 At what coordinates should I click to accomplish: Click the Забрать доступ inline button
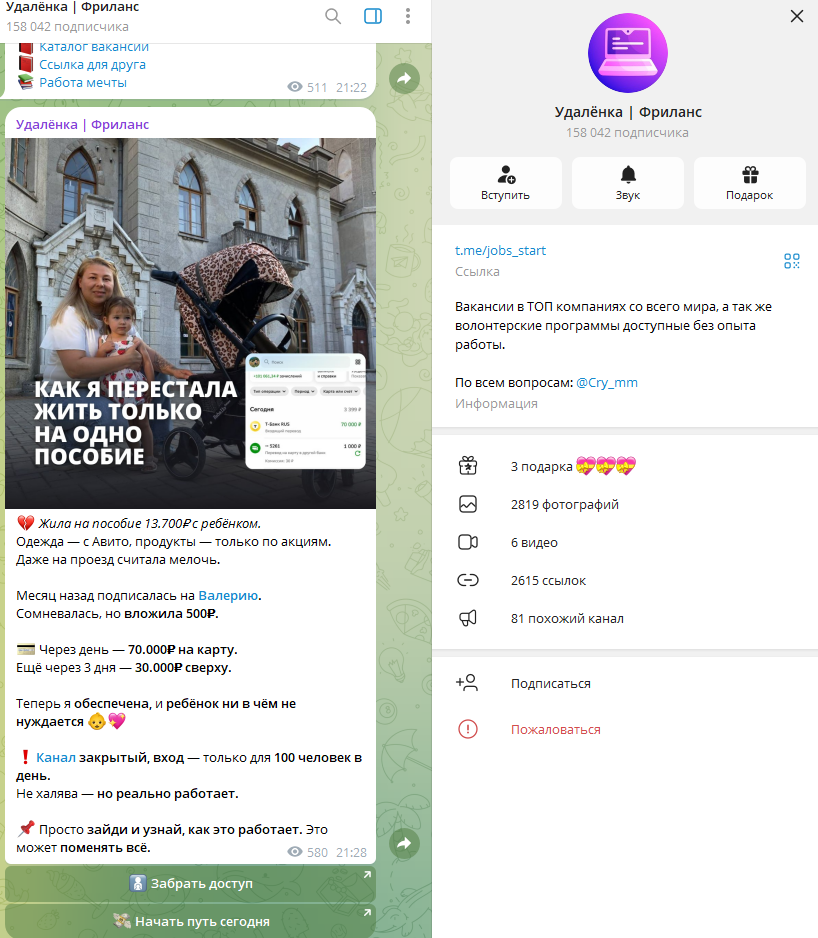190,883
